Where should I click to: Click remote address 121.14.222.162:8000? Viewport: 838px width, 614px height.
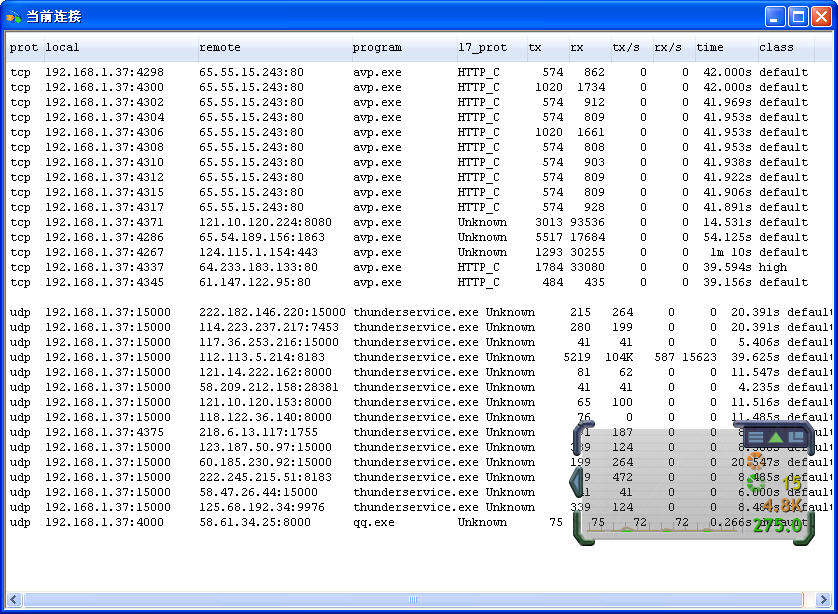tap(265, 371)
